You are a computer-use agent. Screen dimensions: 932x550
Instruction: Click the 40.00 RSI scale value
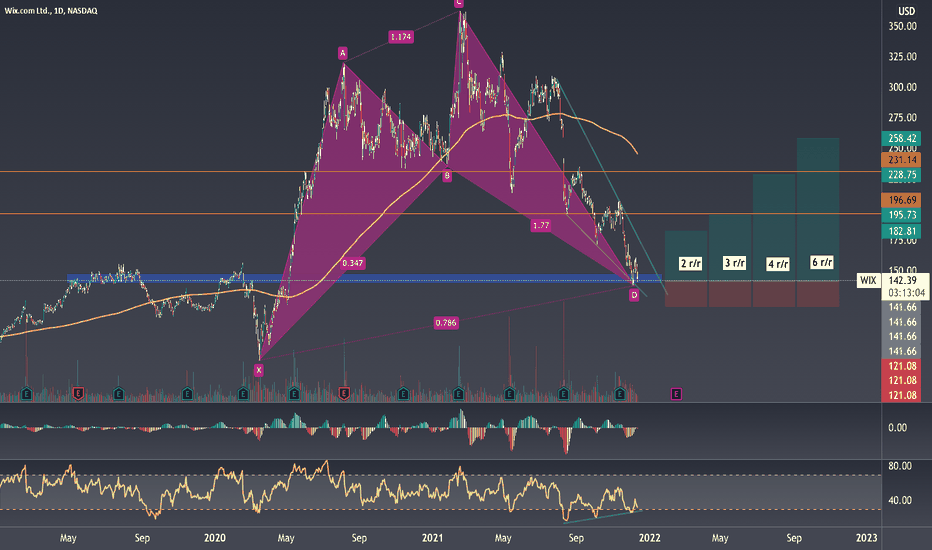tap(900, 500)
